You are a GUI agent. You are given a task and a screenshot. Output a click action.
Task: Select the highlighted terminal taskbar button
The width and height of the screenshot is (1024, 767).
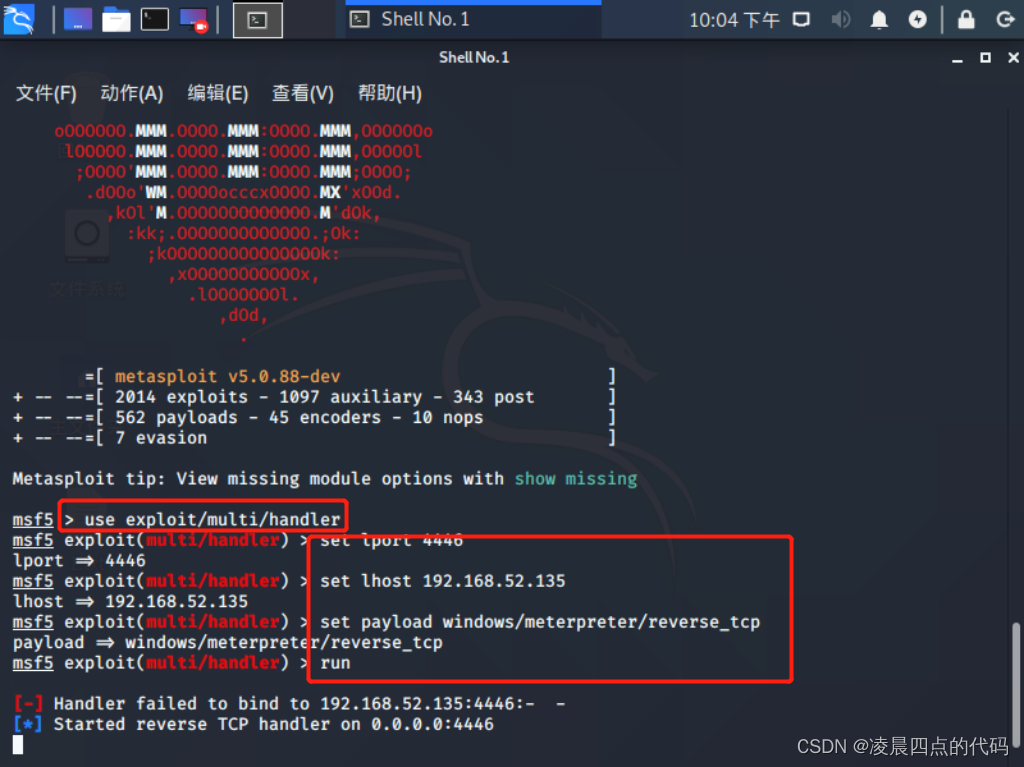tap(258, 20)
